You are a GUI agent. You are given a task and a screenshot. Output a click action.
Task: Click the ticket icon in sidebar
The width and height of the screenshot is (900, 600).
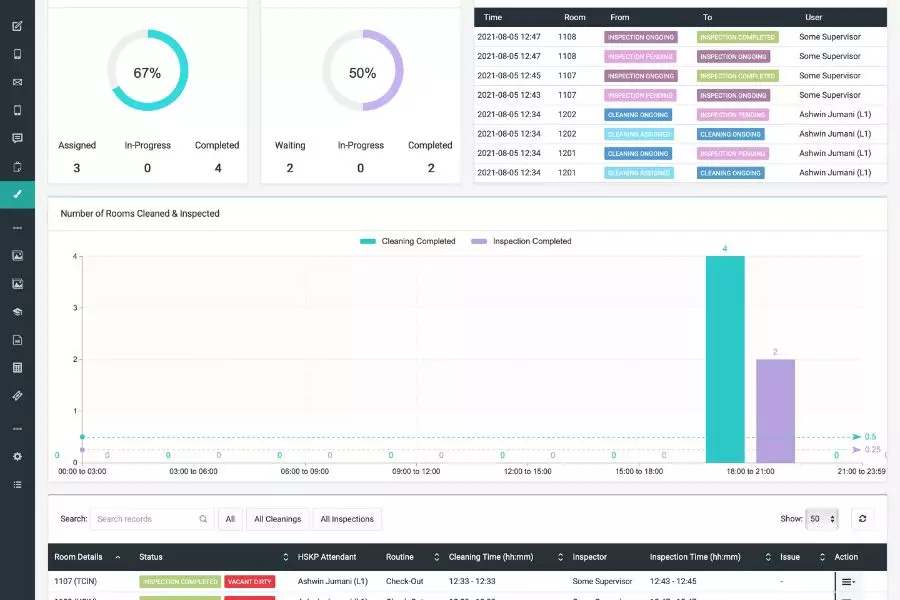coord(17,396)
